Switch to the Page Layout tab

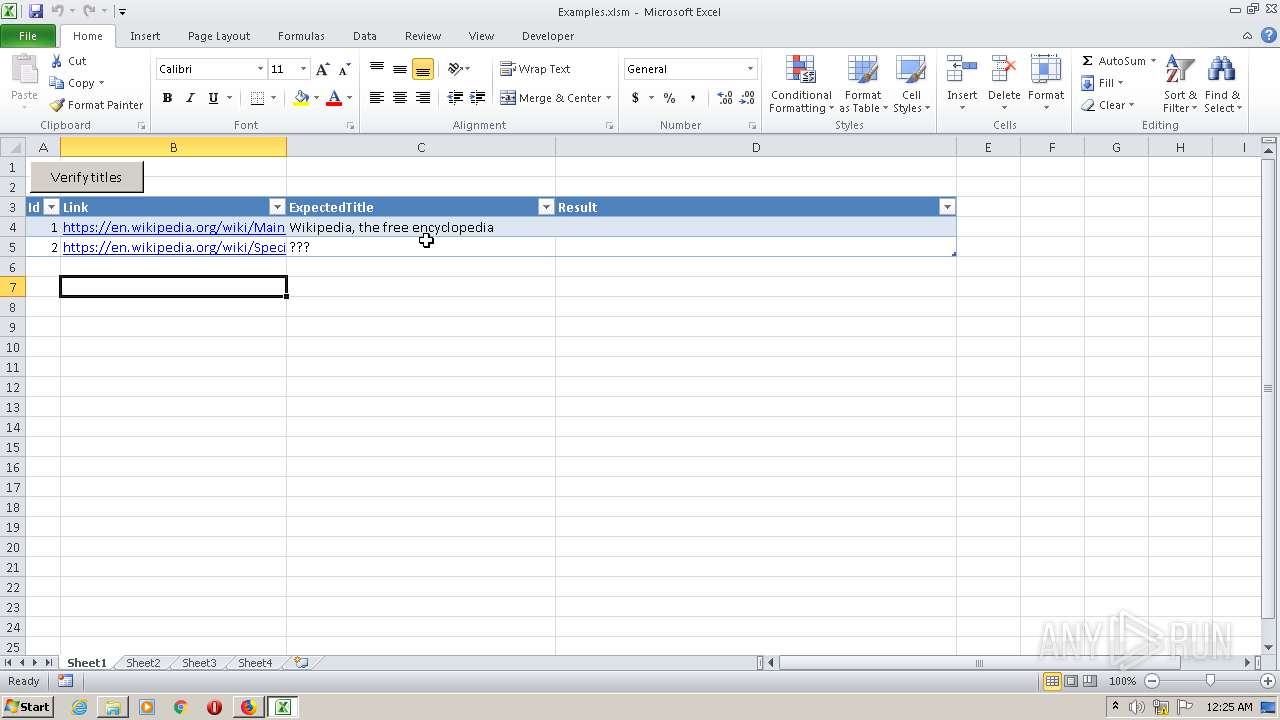(x=219, y=36)
